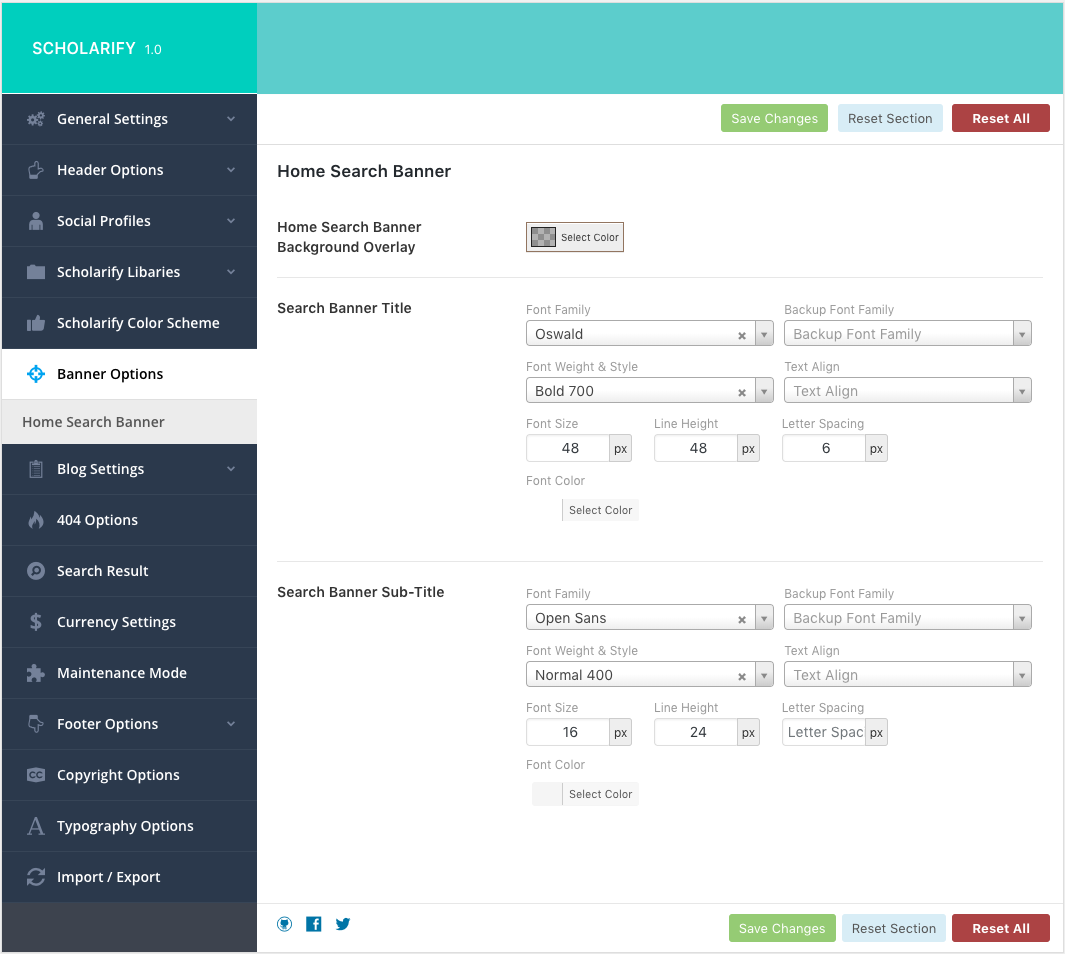The width and height of the screenshot is (1065, 954).
Task: Click the top Save Changes button
Action: click(x=774, y=118)
